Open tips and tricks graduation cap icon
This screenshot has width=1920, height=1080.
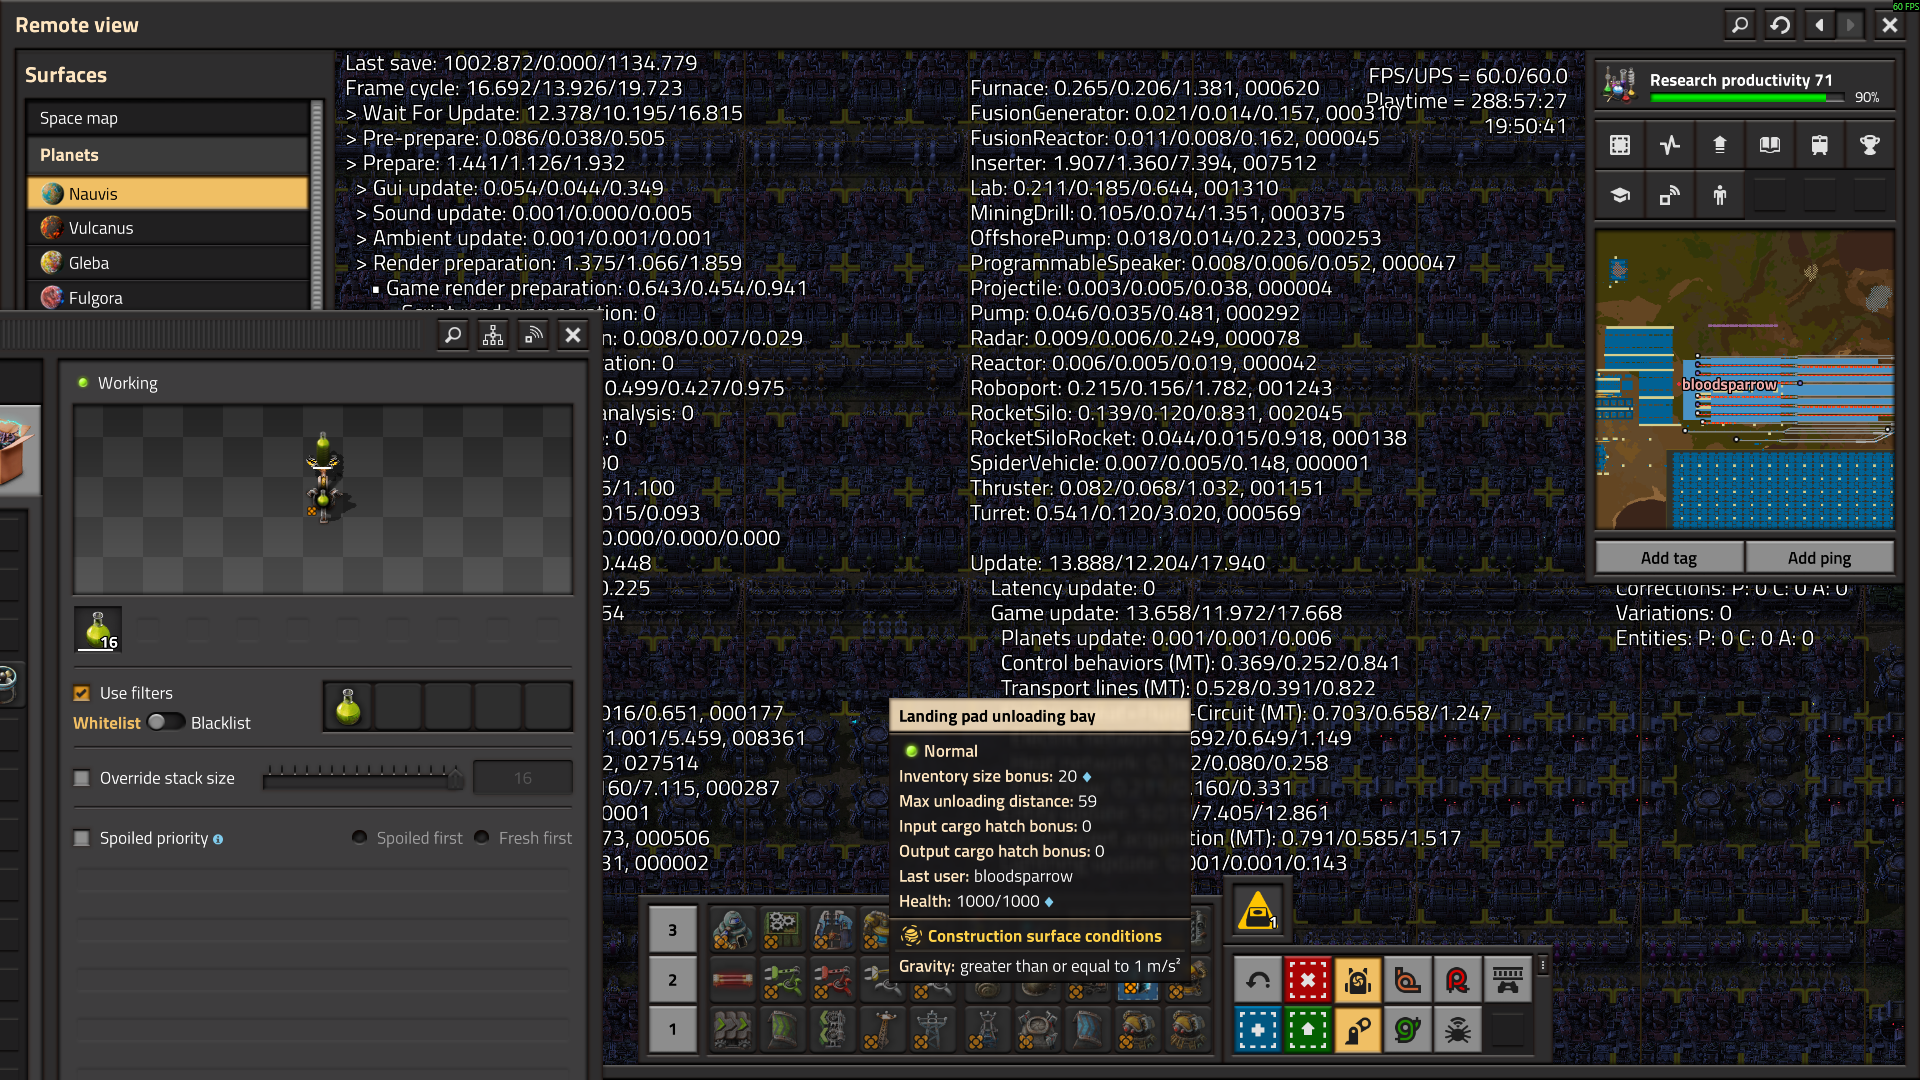pyautogui.click(x=1620, y=195)
